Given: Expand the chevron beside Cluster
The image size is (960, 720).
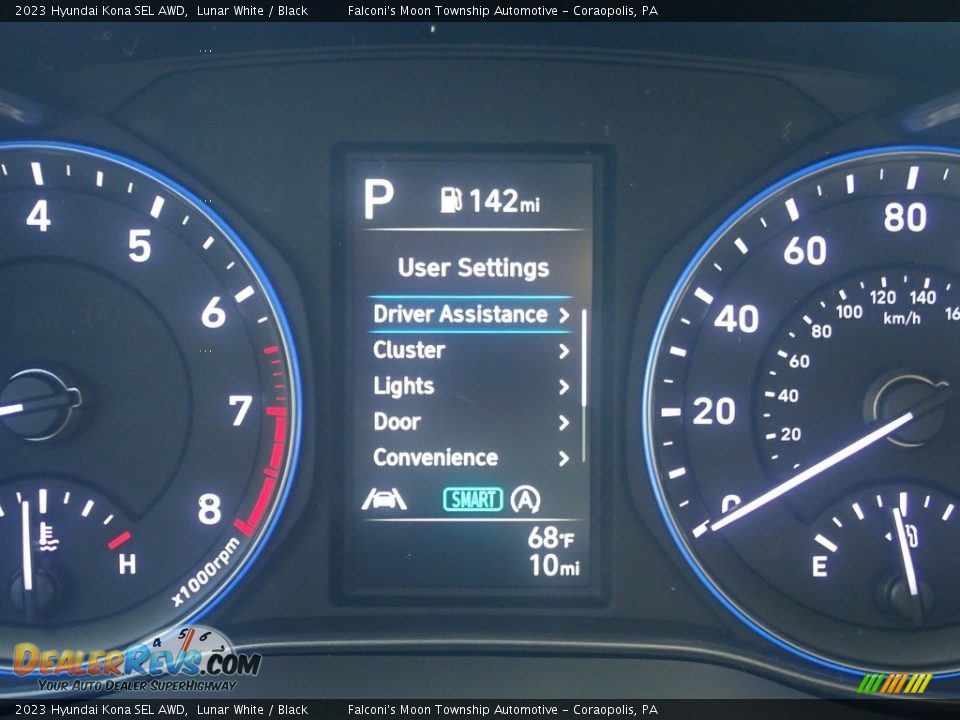Looking at the screenshot, I should pyautogui.click(x=564, y=351).
